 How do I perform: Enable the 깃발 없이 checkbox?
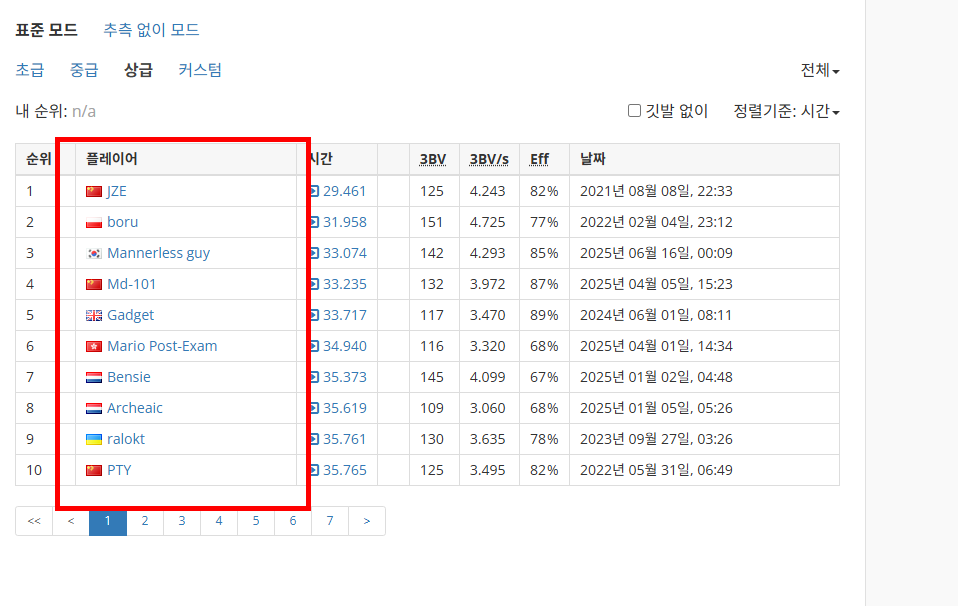tap(634, 111)
